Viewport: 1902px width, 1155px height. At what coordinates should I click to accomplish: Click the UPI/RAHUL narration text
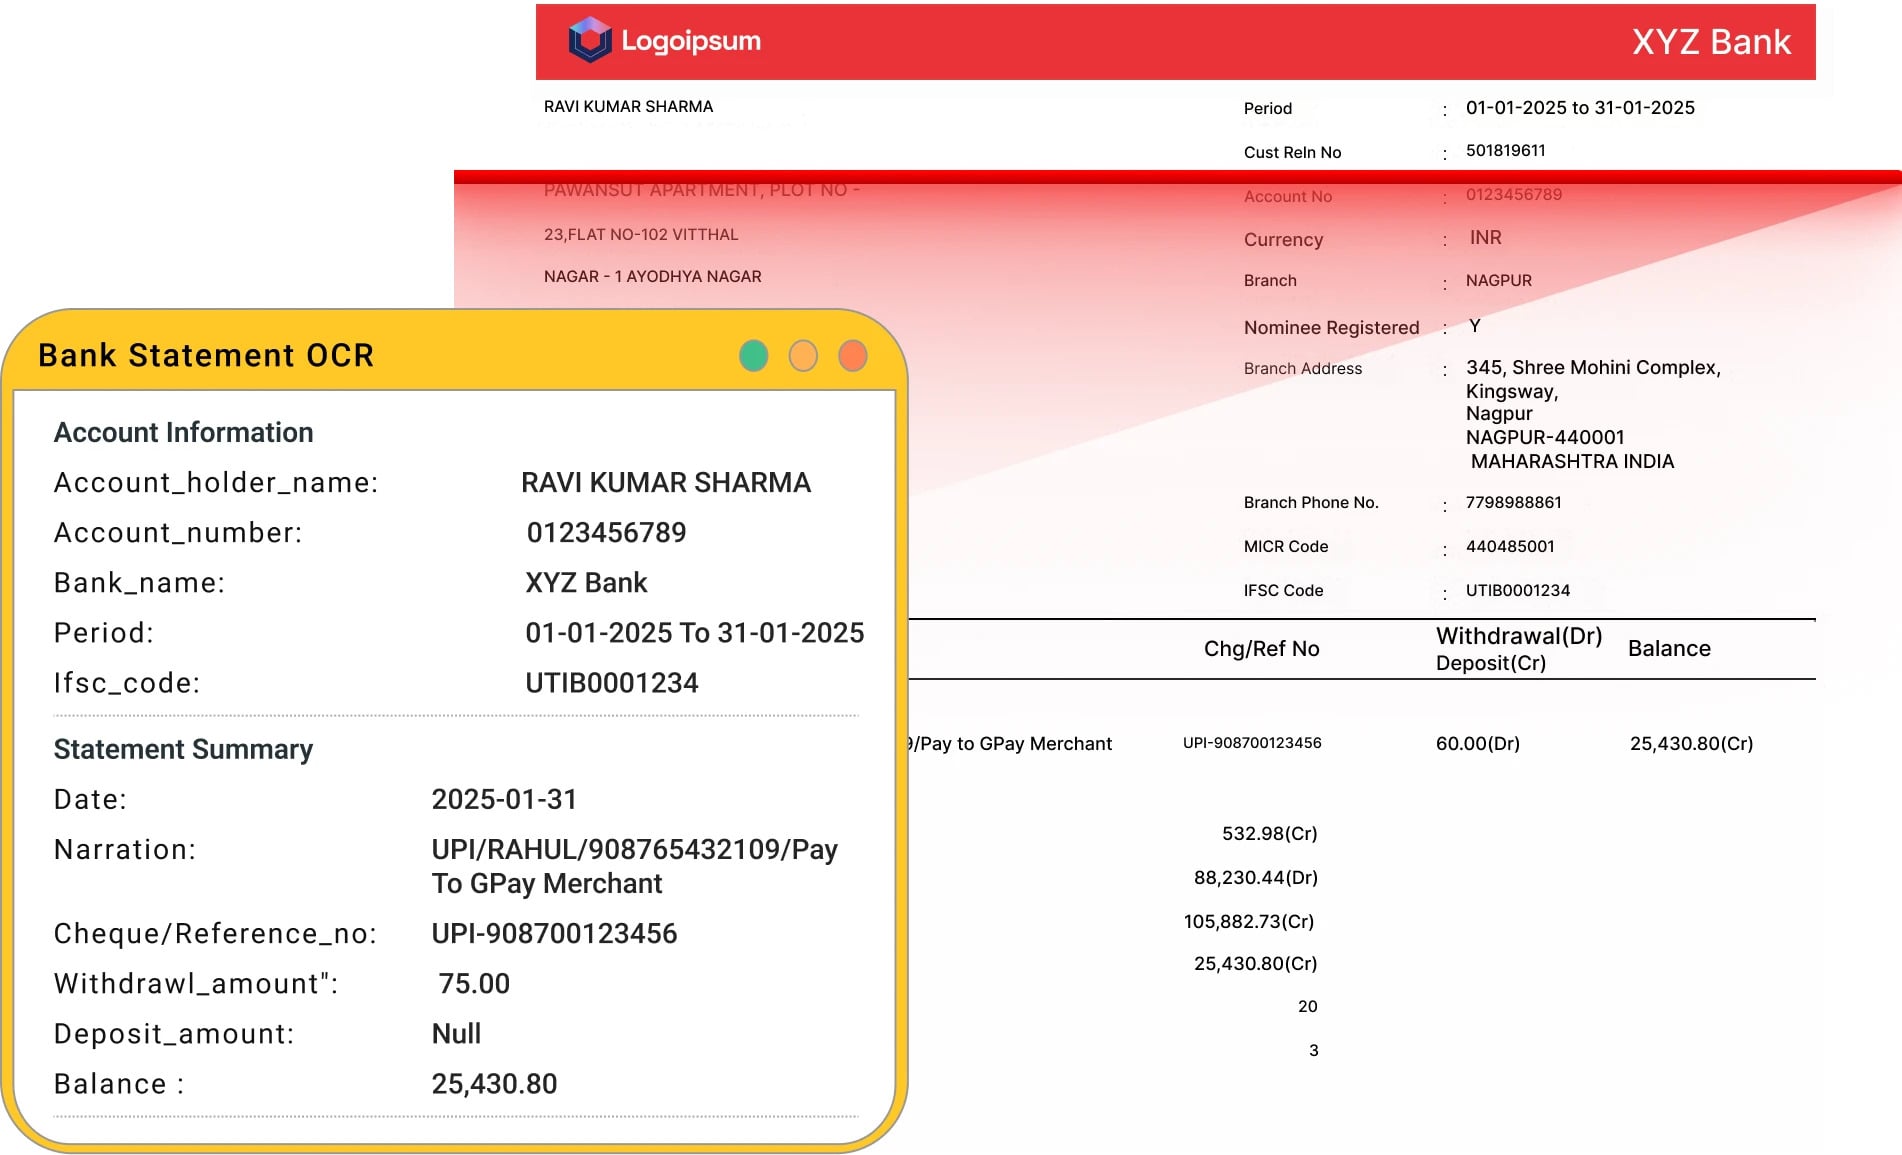635,866
